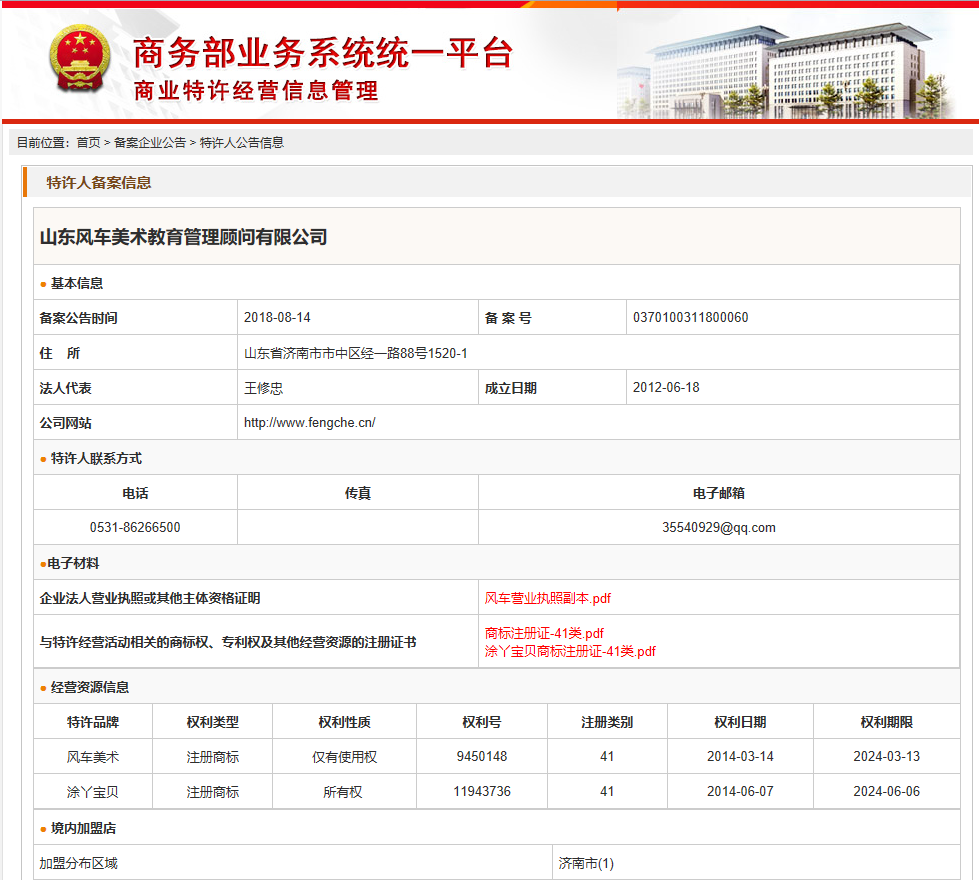Click the 加盟分布区域 label
979x880 pixels.
coord(79,863)
